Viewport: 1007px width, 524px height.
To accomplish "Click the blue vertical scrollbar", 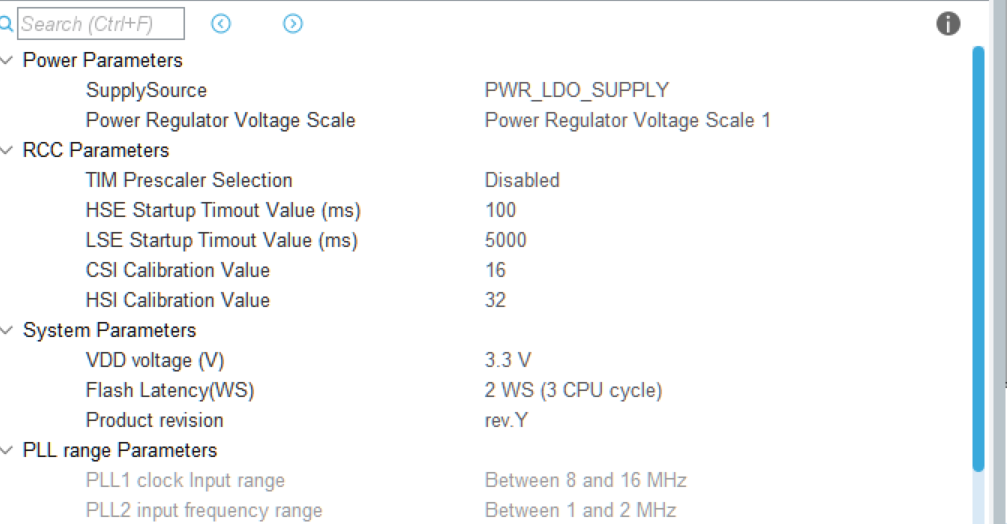I will (979, 259).
